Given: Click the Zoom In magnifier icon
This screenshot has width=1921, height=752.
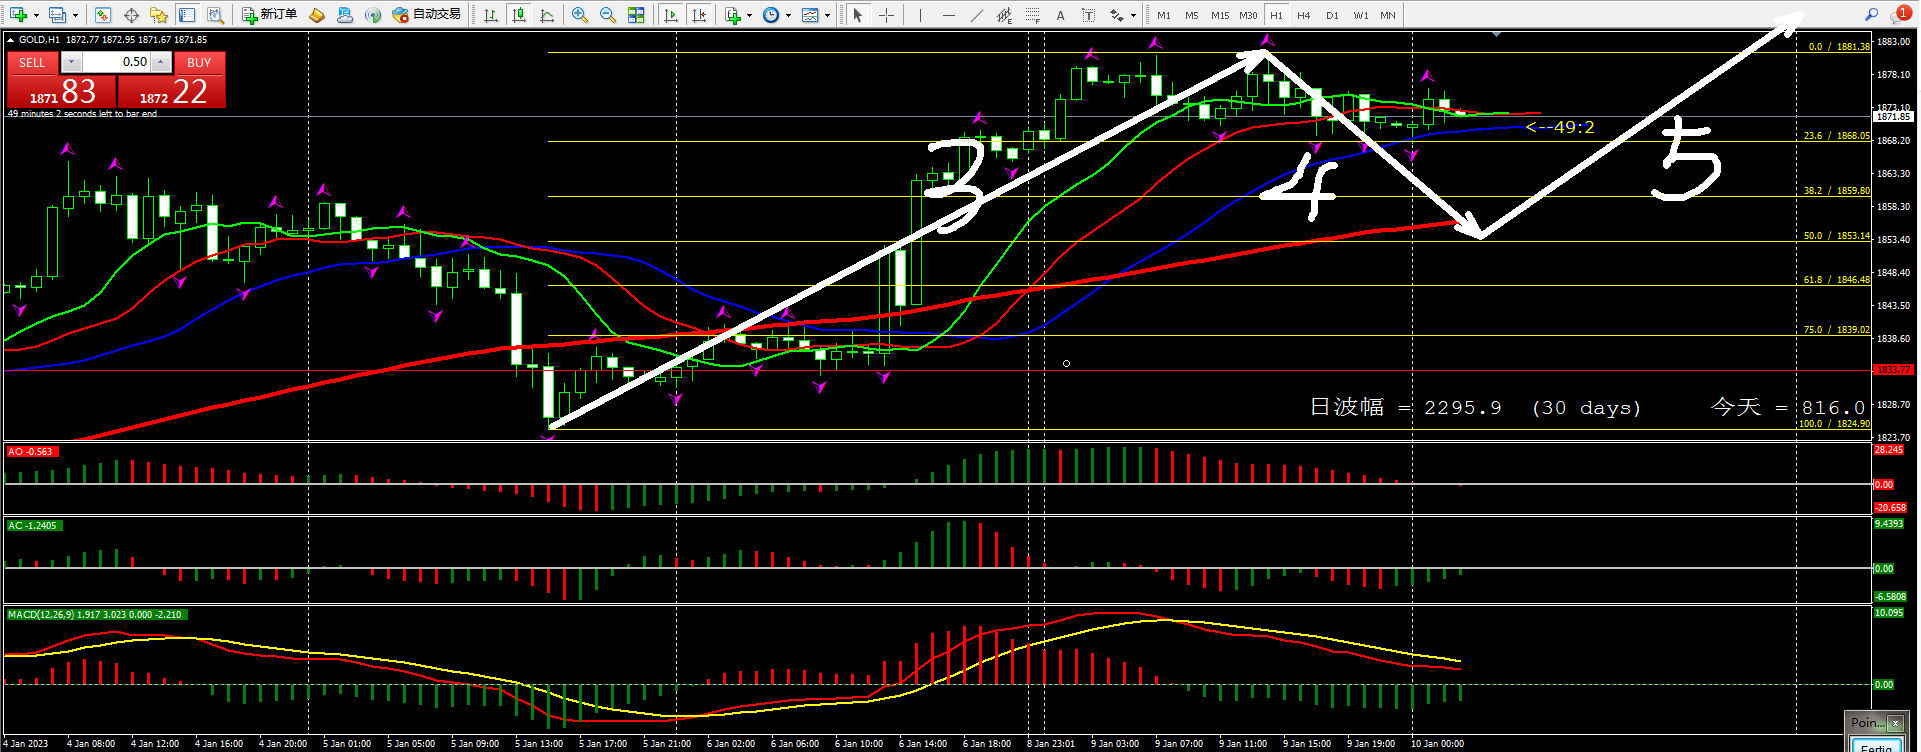Looking at the screenshot, I should 580,15.
